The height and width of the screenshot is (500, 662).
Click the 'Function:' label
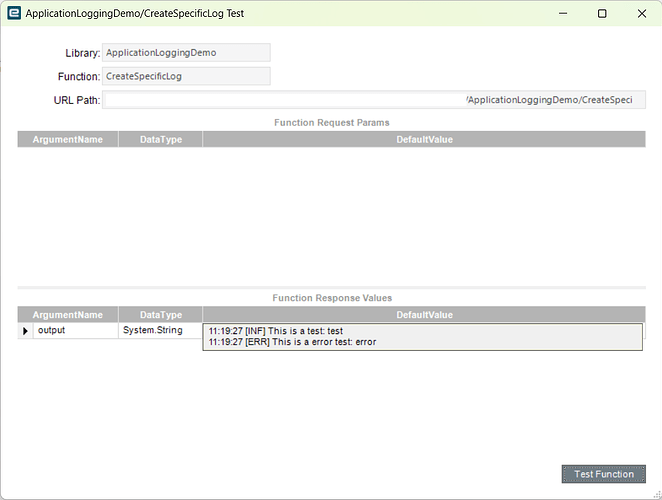(x=79, y=77)
